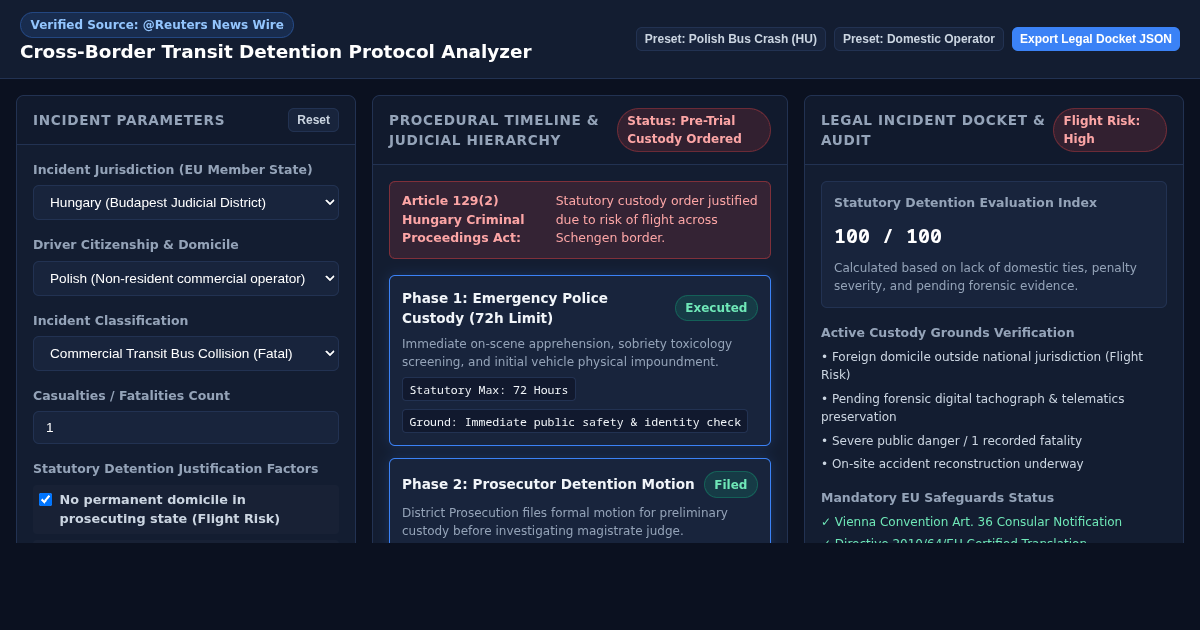Click the Statutory Detention Evaluation Index heading
Viewport: 1200px width, 630px height.
coord(965,203)
